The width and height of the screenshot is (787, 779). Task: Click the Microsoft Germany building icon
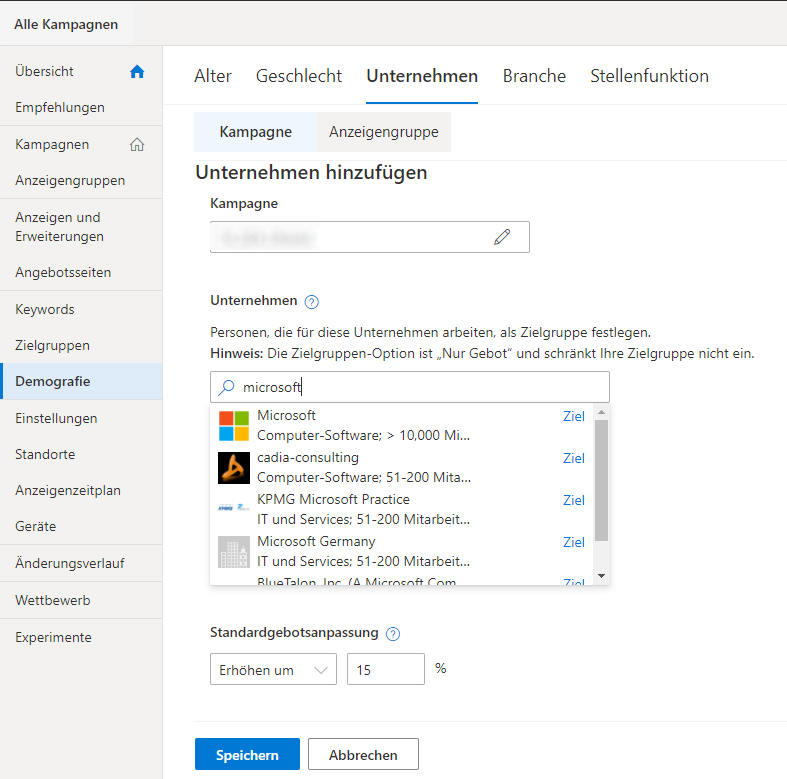pos(234,552)
